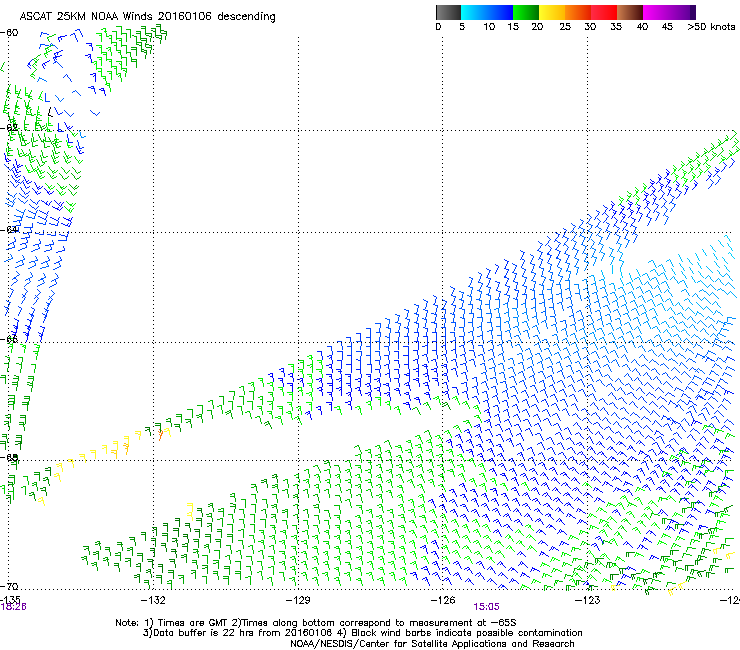
Task: Select the gray 0-5 knots legend swatch
Action: pos(448,12)
